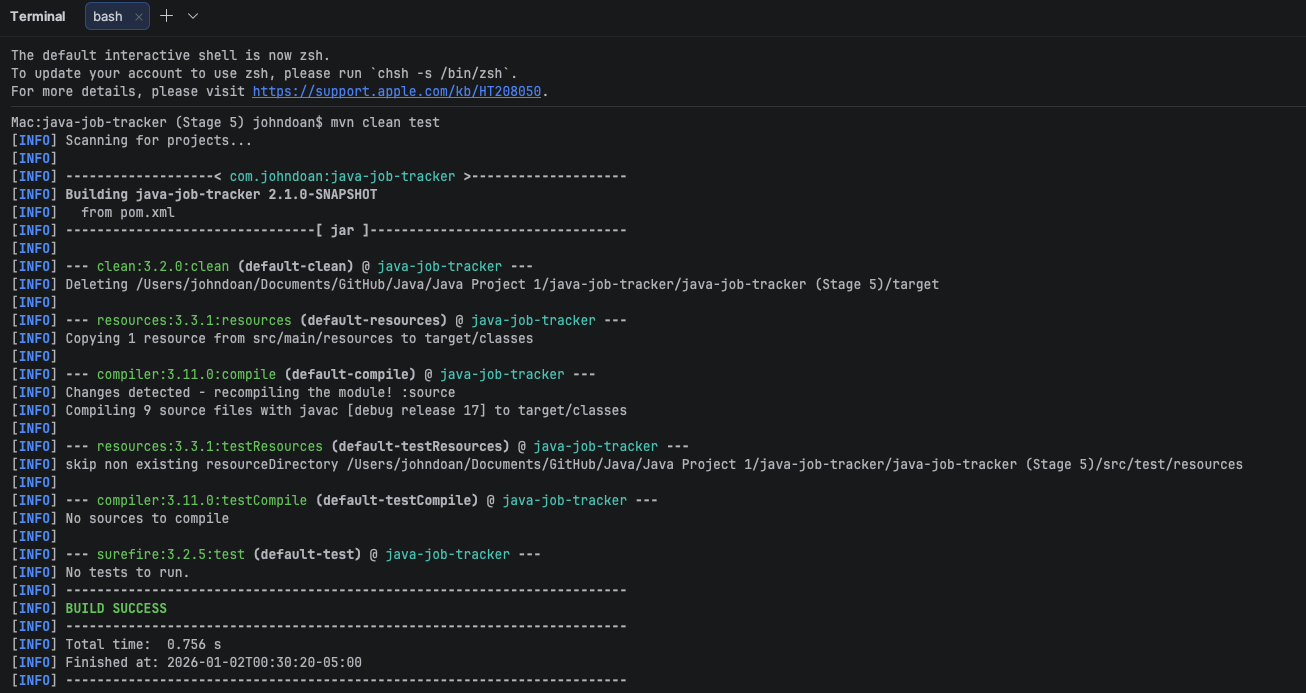Close the bash terminal tab
The height and width of the screenshot is (693, 1306).
138,16
